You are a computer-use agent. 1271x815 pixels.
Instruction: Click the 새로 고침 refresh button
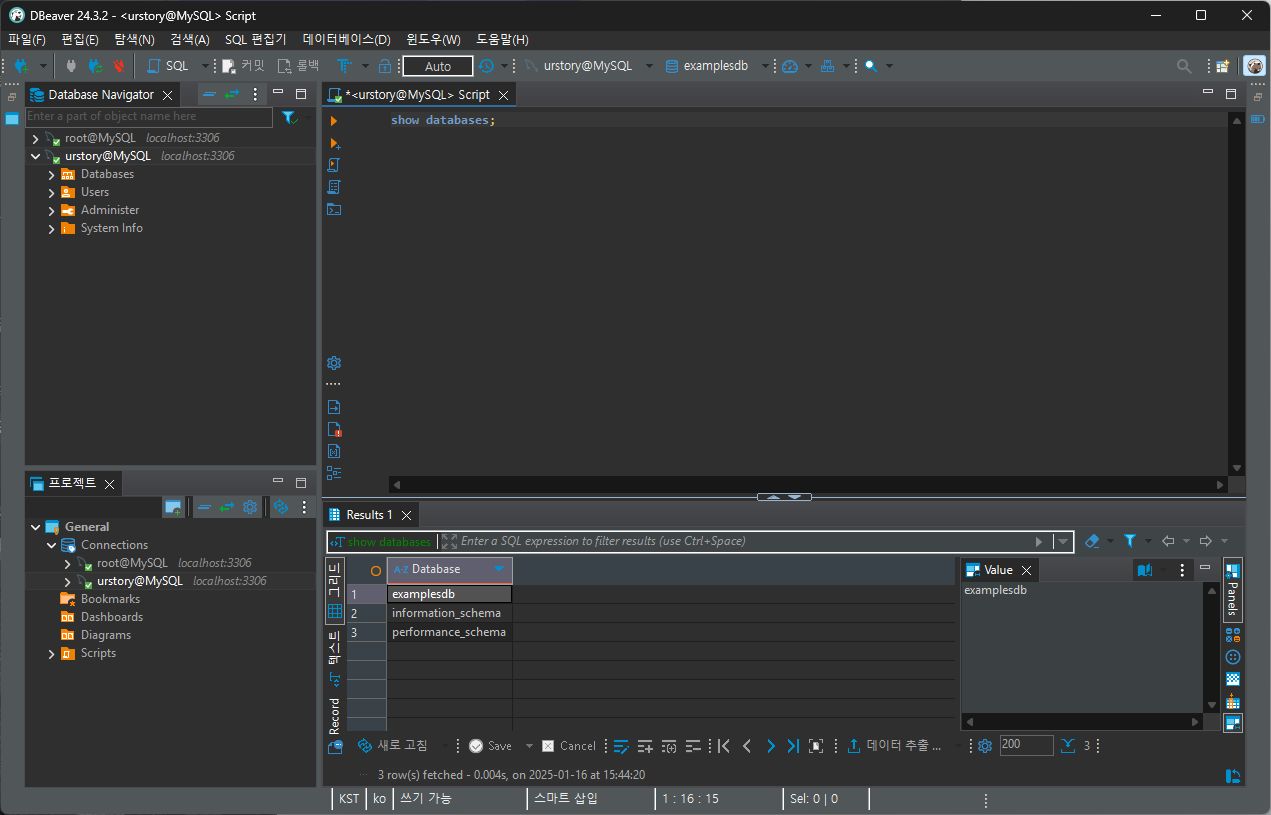[392, 746]
